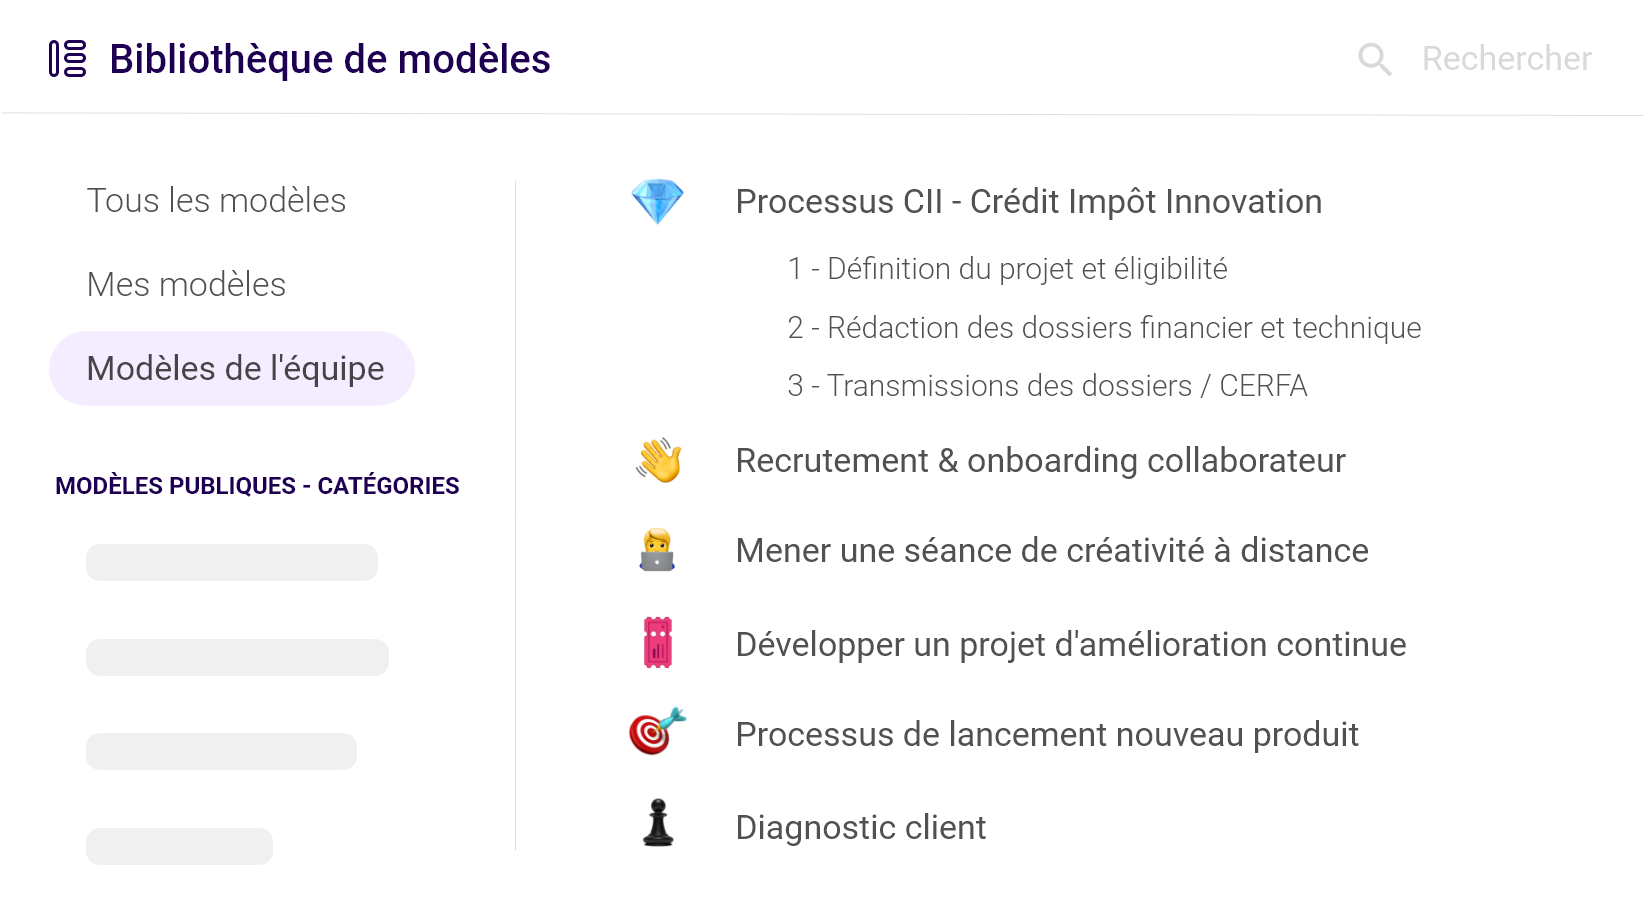Click the Rechercher search input field

click(x=1506, y=58)
